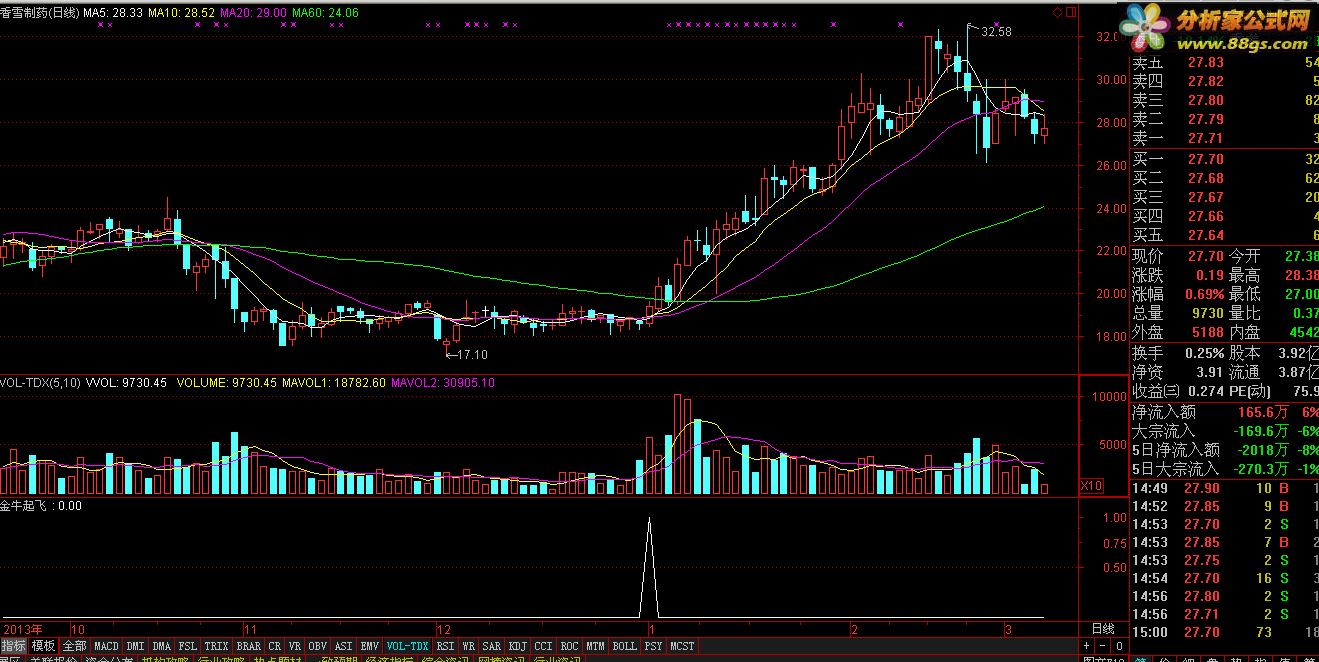Select the BRAR indicator tab

coord(249,646)
